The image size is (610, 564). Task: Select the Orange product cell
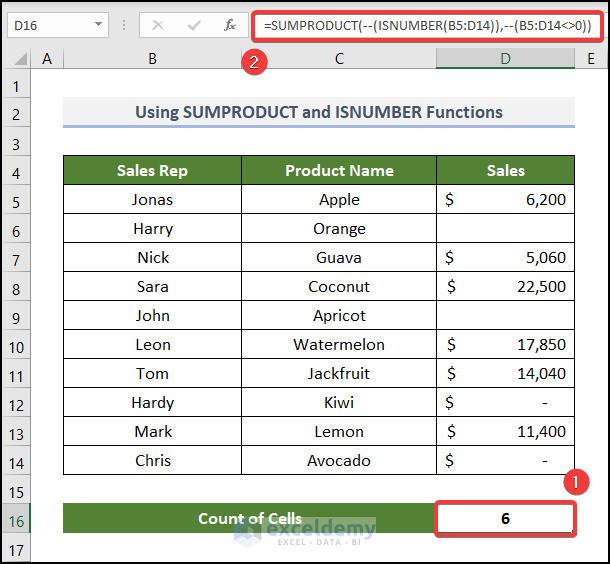[339, 228]
